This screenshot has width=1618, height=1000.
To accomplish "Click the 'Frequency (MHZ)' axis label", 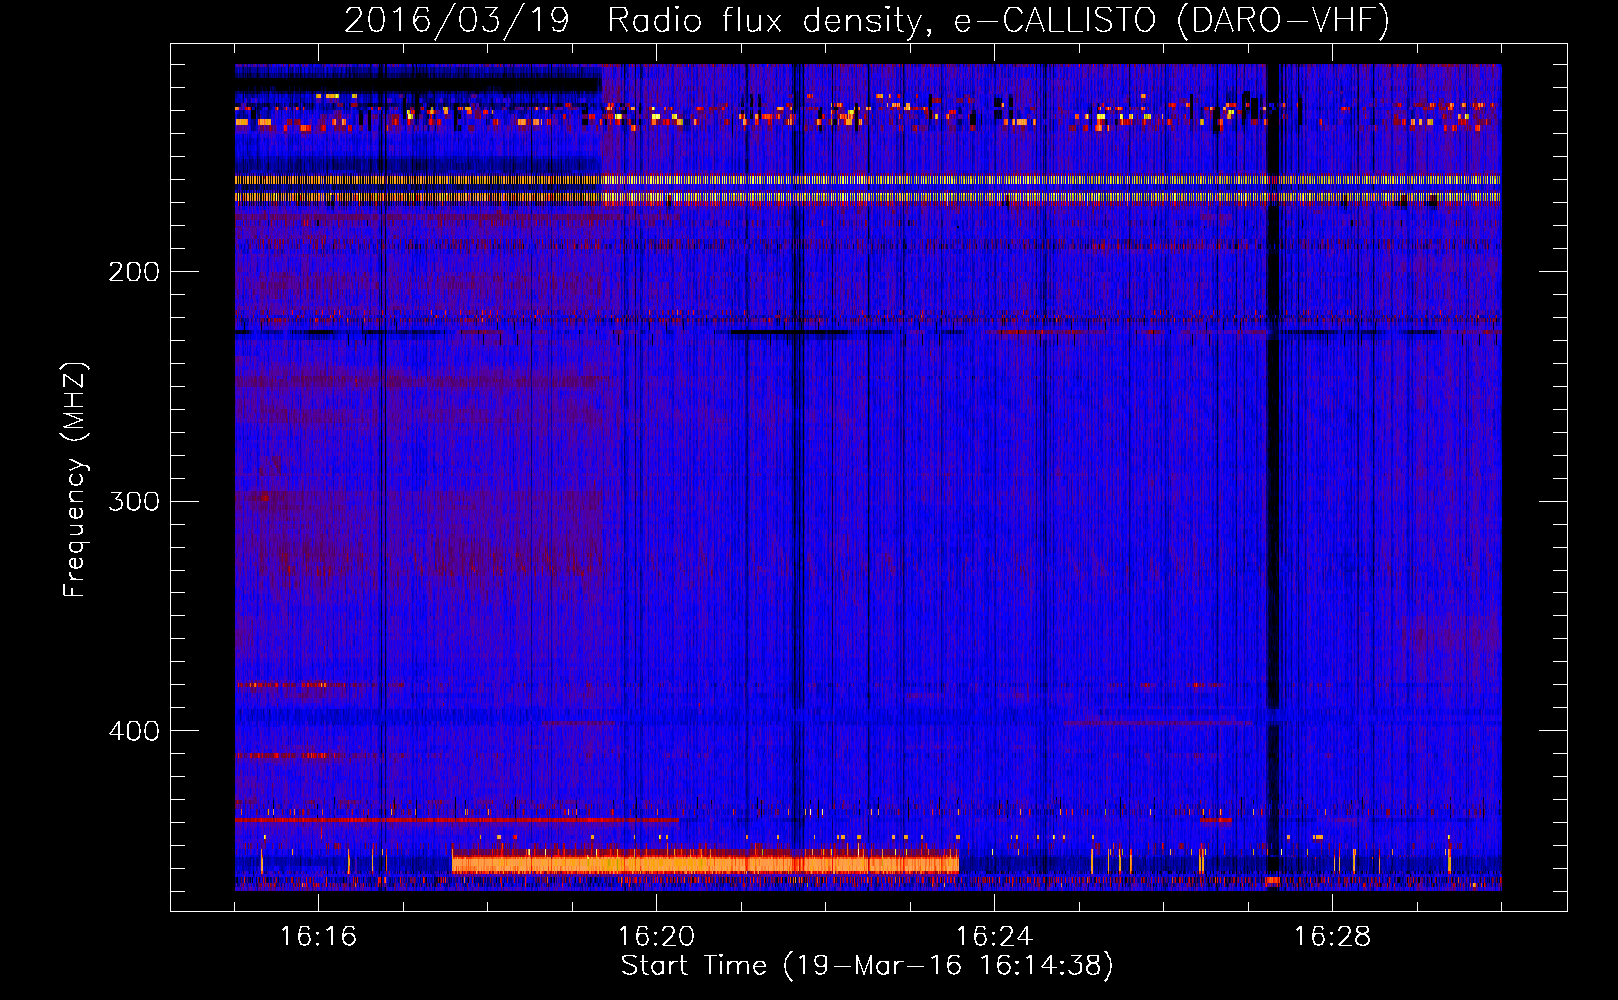I will (75, 479).
